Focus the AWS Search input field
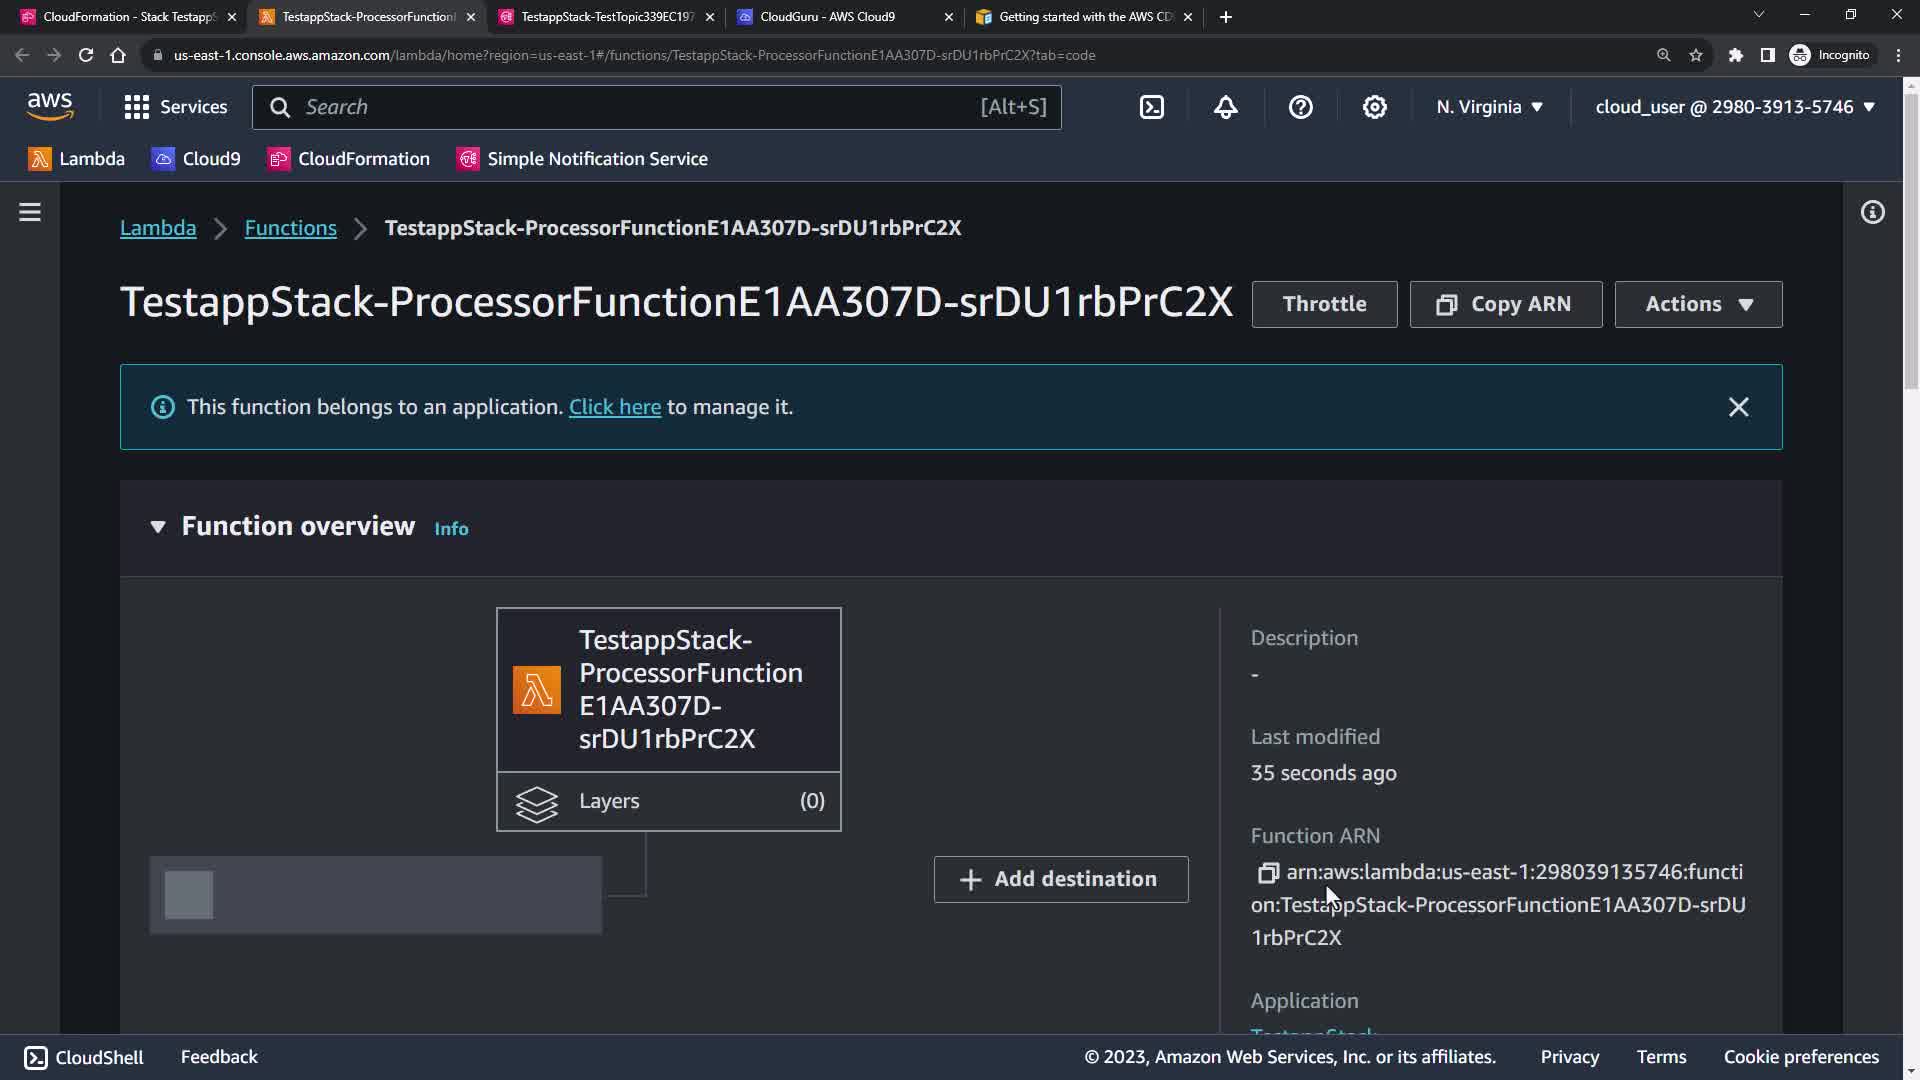 (x=640, y=107)
